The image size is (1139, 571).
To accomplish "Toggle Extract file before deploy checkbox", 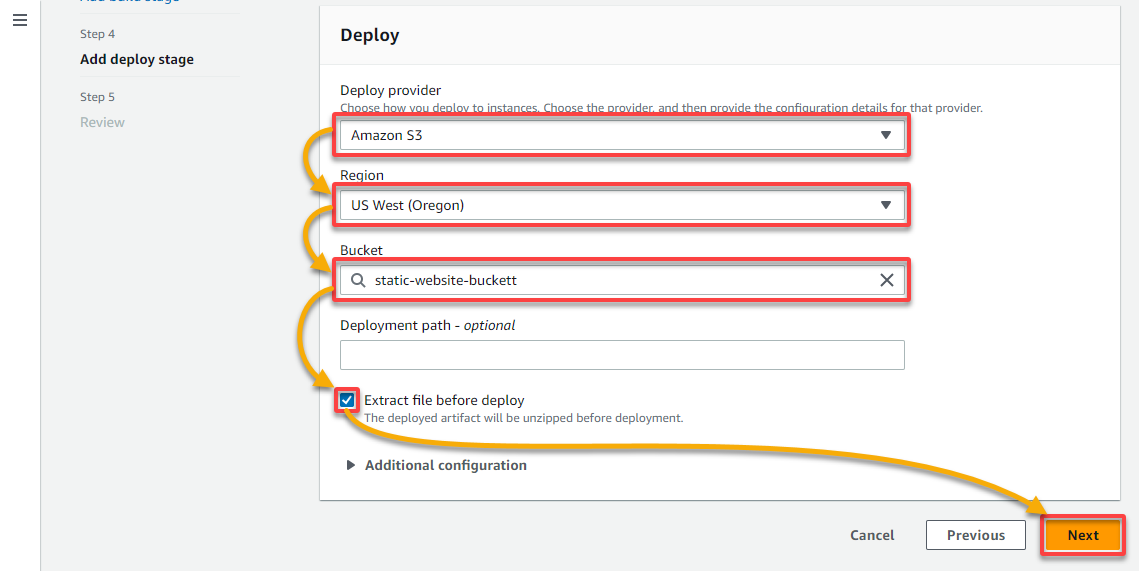I will 347,400.
